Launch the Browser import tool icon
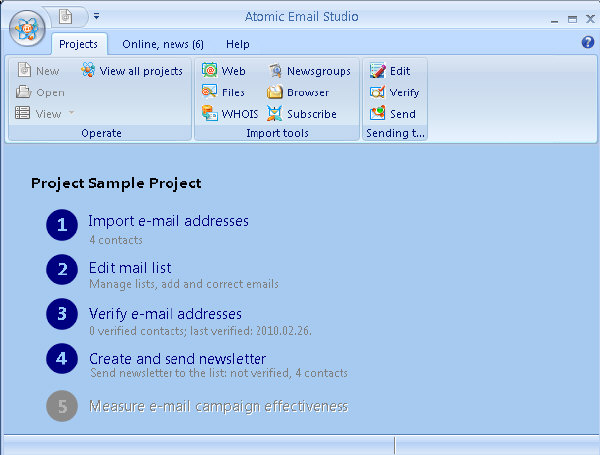This screenshot has height=455, width=600. 274,92
